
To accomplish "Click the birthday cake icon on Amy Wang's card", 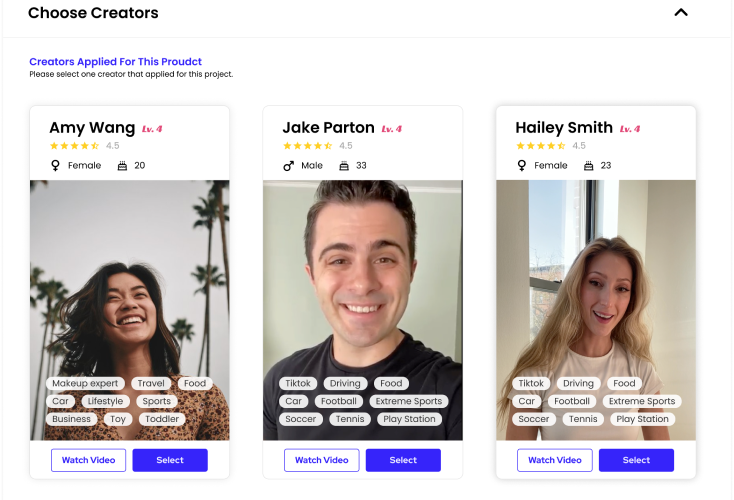I will [x=122, y=166].
